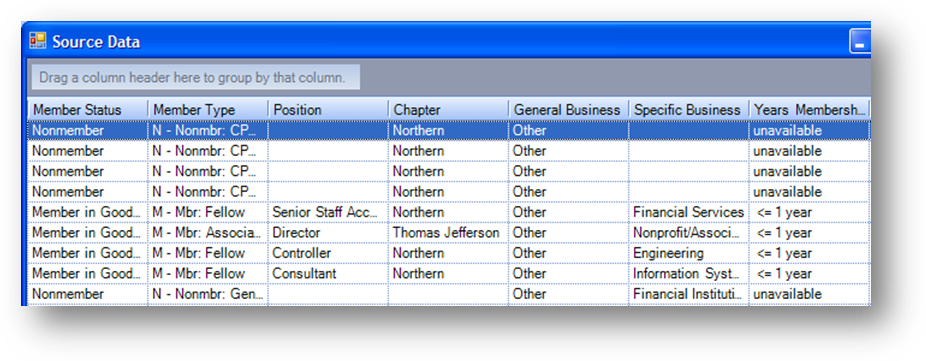Select the Senior Staff Acc... position cell
926x361 pixels.
click(x=328, y=212)
